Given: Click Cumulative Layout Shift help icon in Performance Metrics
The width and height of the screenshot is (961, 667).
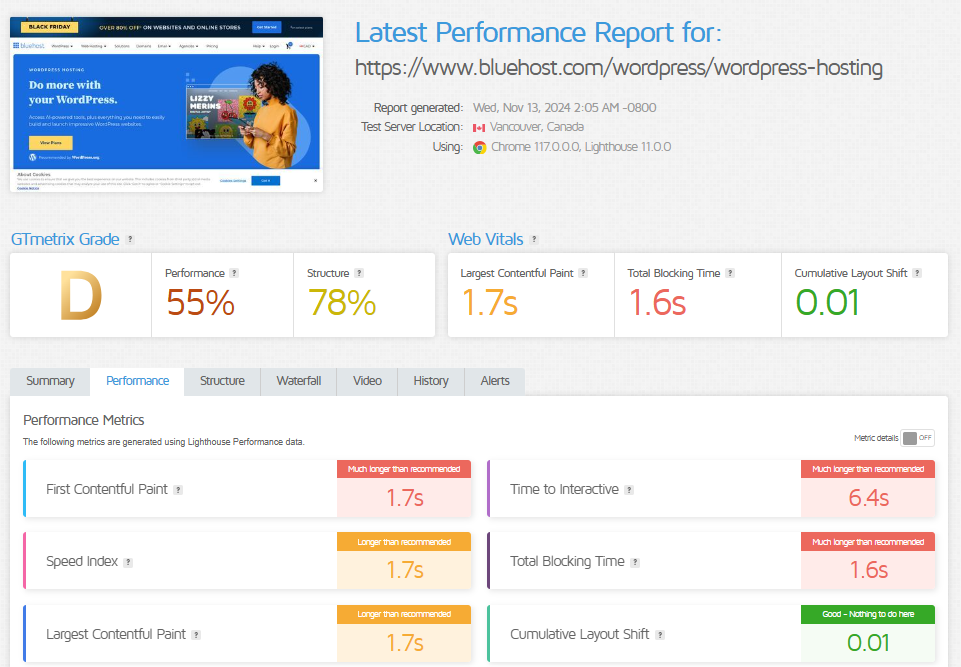Looking at the screenshot, I should click(x=660, y=635).
